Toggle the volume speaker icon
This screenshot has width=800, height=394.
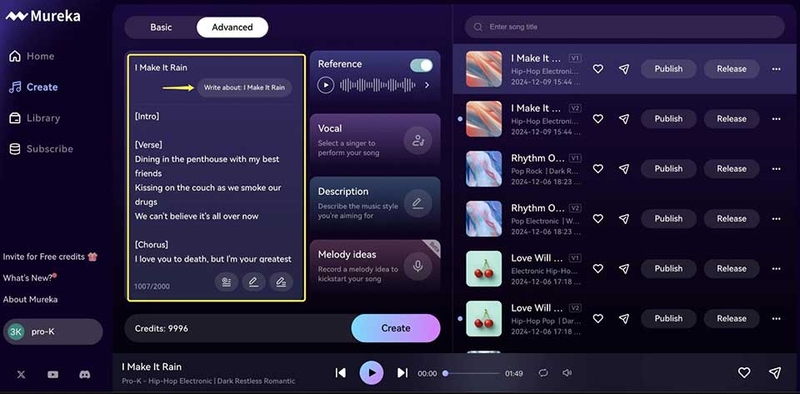tap(567, 373)
